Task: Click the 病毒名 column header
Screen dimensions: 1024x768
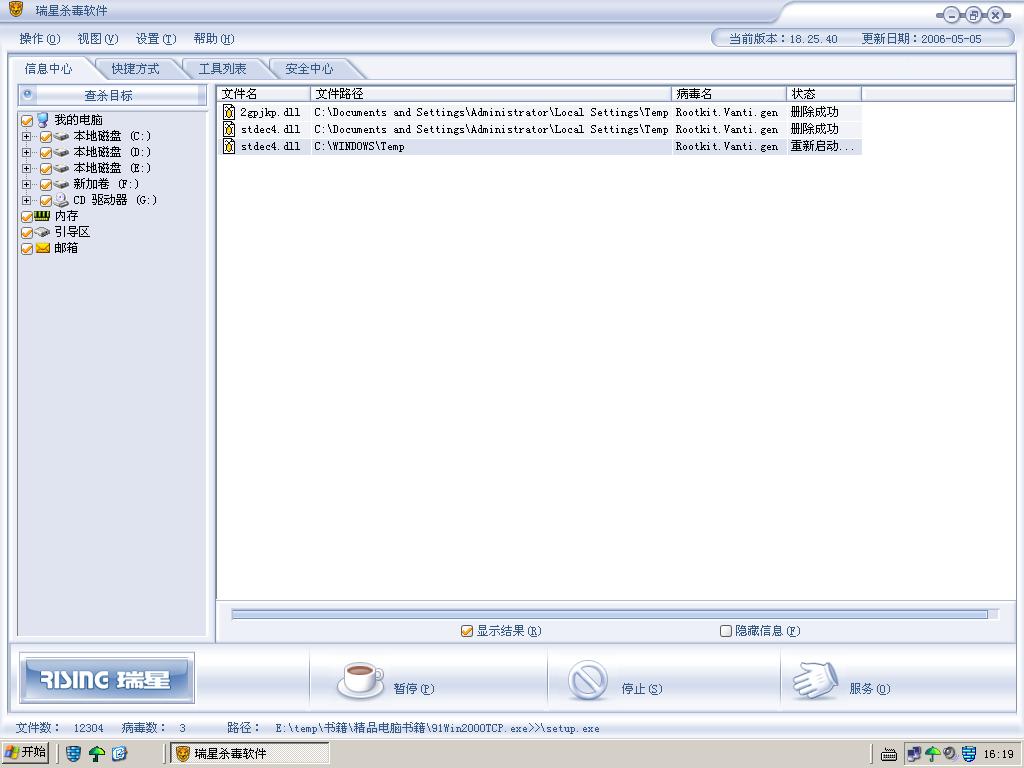Action: [729, 94]
